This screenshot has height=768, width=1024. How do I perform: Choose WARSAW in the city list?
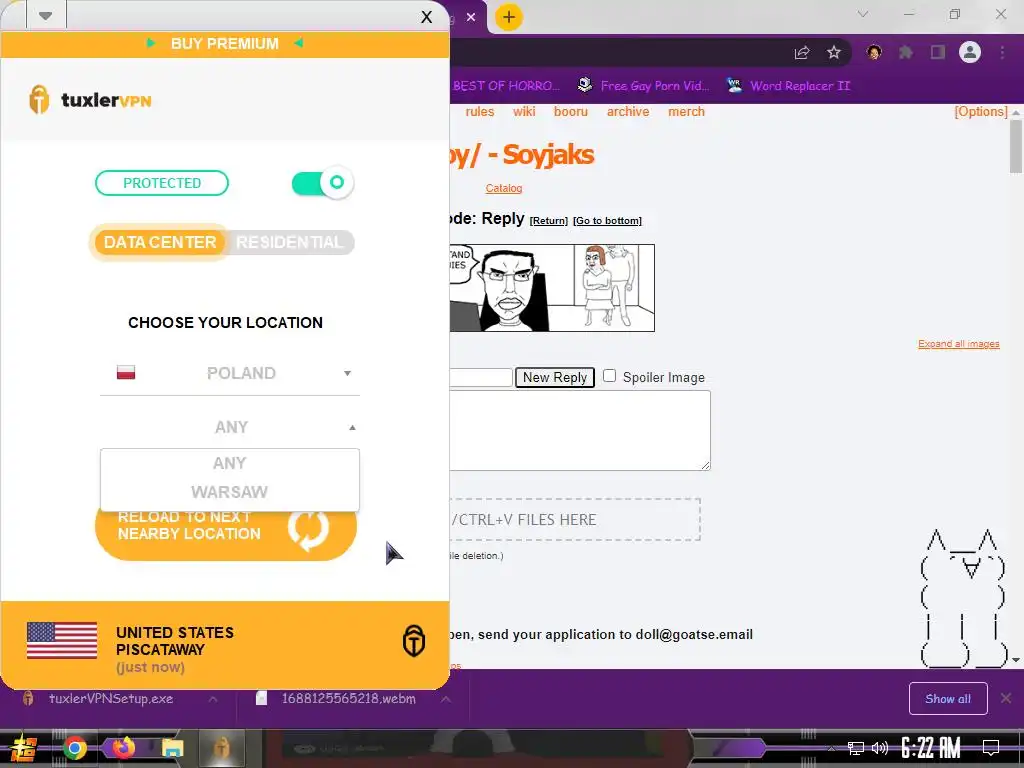click(x=229, y=492)
